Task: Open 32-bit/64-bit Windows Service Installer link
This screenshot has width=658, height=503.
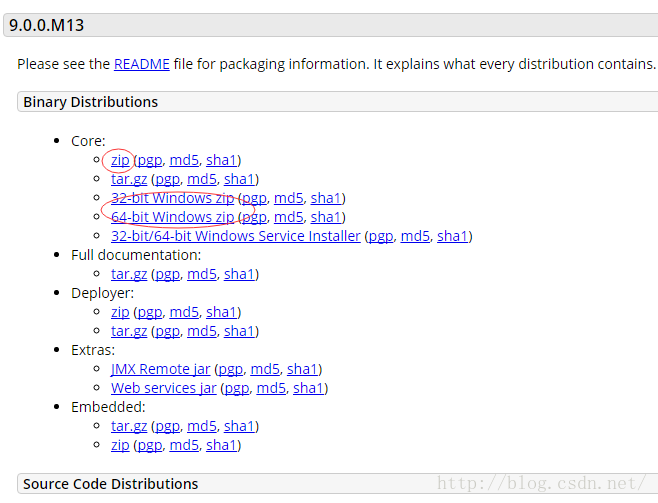Action: (x=235, y=236)
